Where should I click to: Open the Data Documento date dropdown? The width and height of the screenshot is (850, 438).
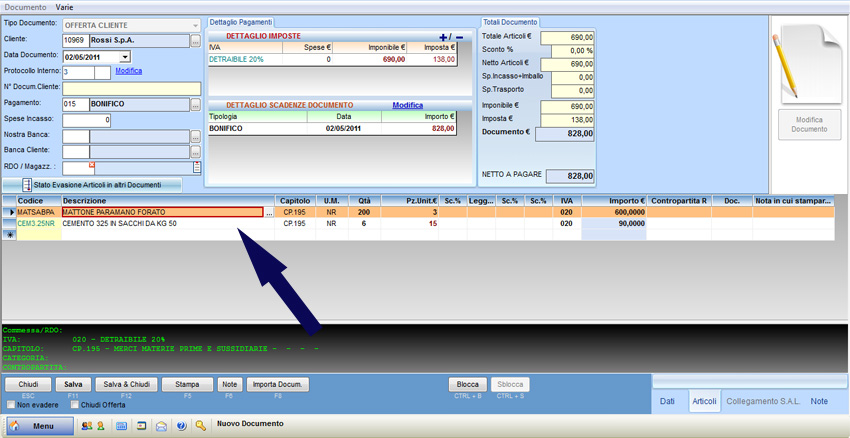[125, 57]
